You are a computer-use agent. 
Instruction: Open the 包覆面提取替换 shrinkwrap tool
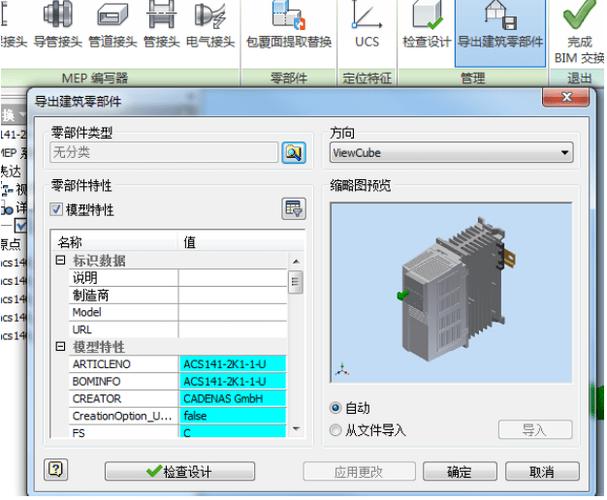coord(289,24)
